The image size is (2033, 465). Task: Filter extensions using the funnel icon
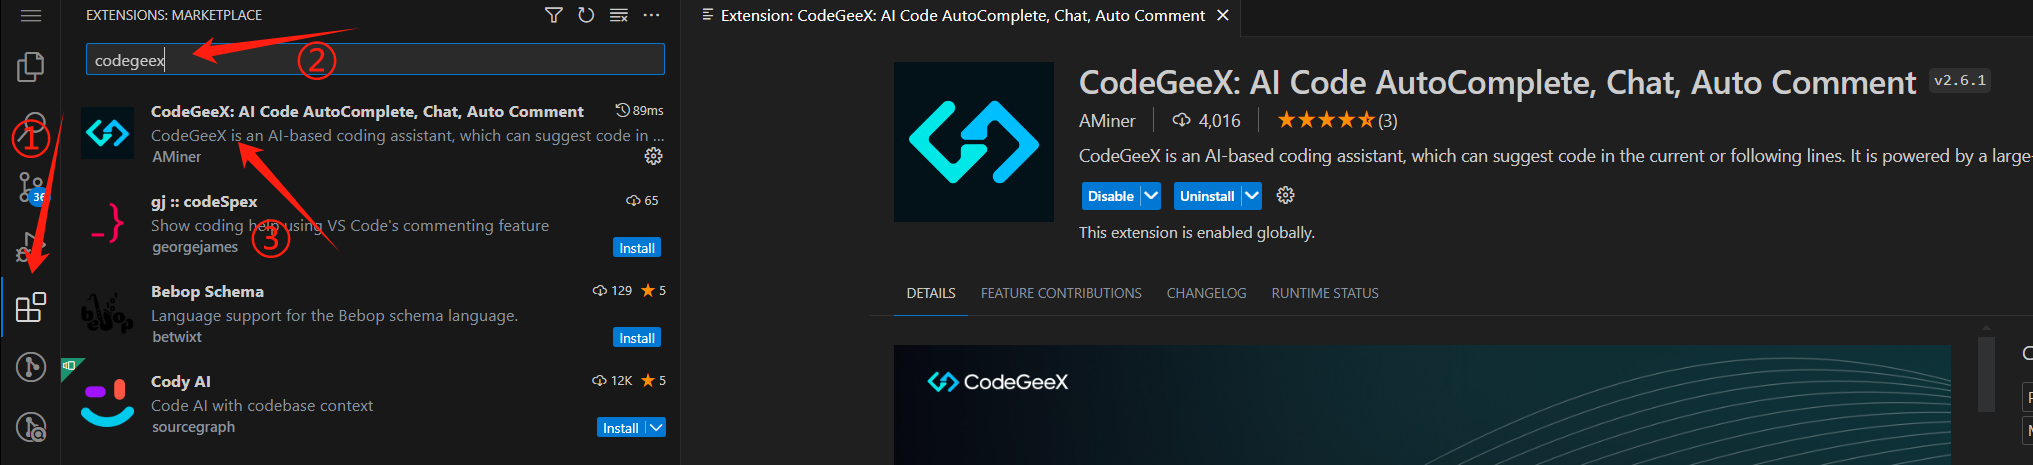click(553, 15)
